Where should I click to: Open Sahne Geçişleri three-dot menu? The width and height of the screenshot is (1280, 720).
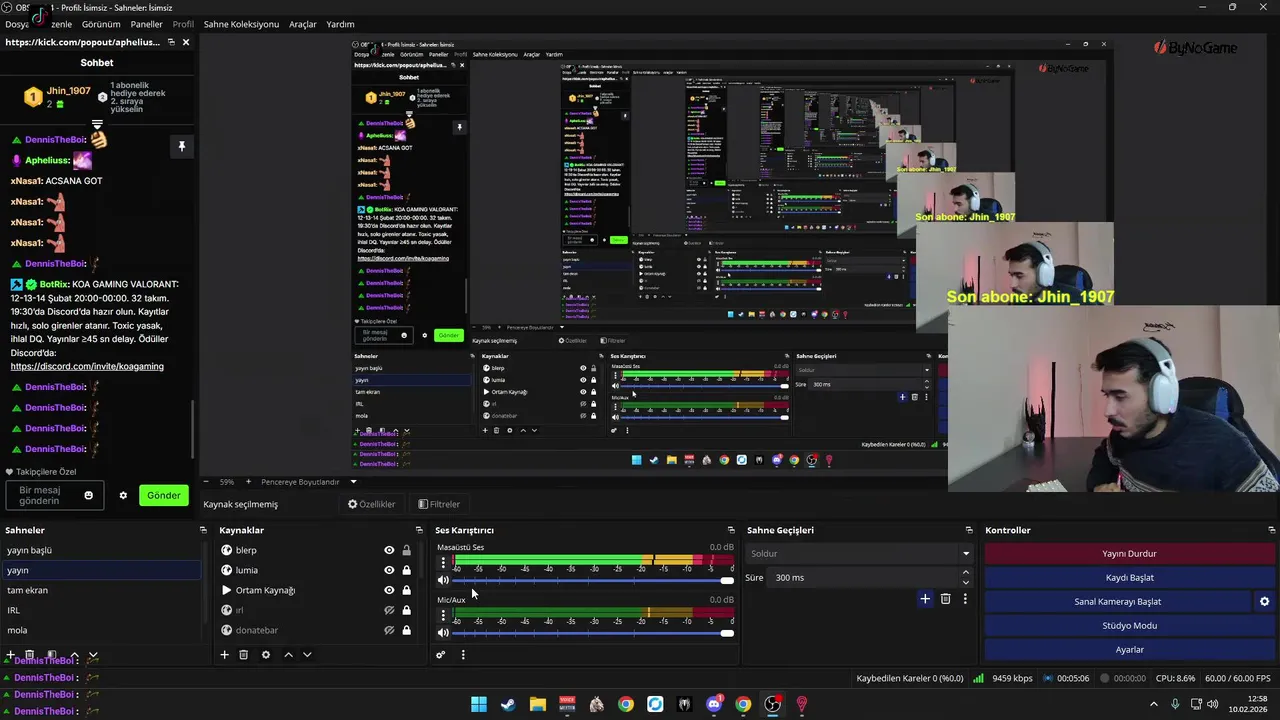pos(965,599)
